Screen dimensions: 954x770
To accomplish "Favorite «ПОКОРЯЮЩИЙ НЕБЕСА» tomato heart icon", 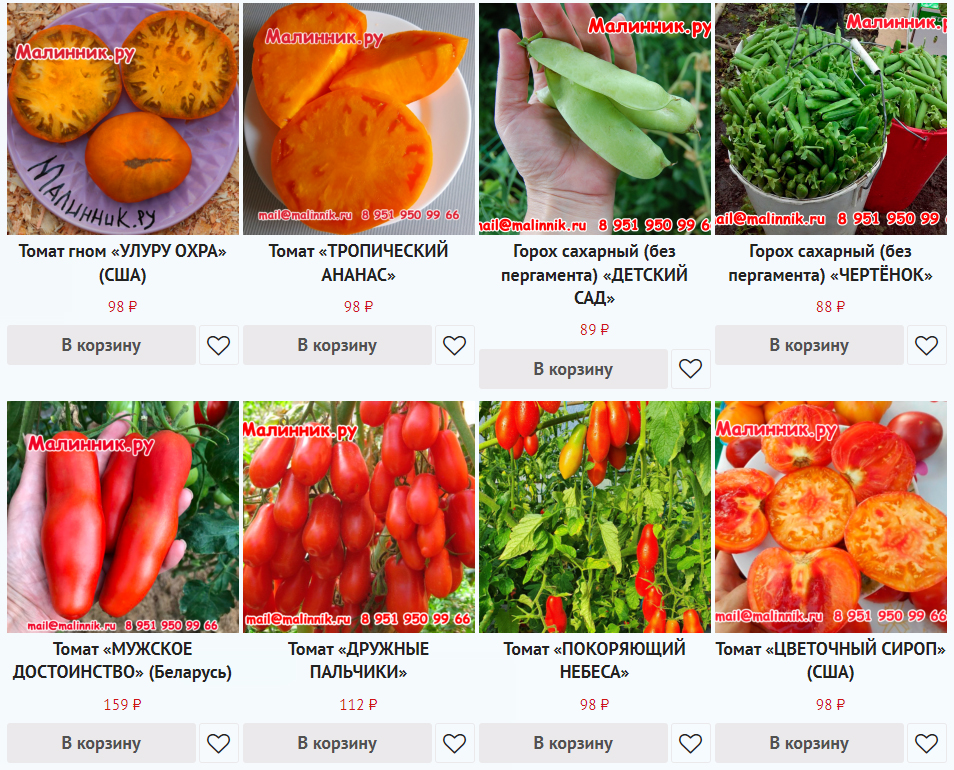I will pos(691,743).
